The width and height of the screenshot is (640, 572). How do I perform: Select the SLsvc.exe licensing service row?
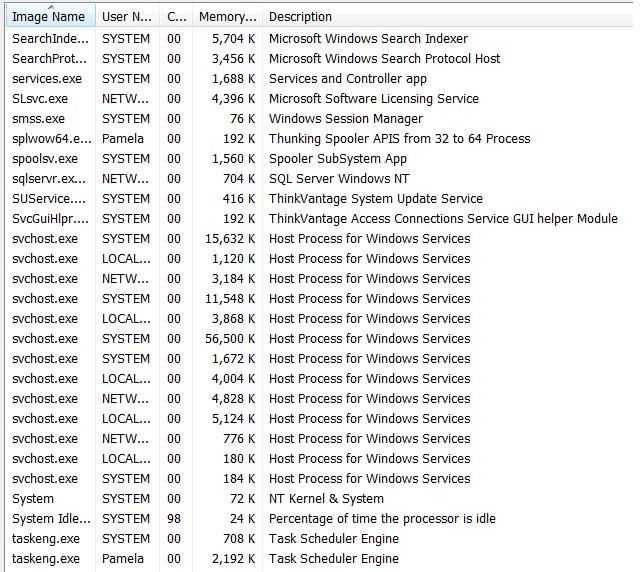(40, 99)
